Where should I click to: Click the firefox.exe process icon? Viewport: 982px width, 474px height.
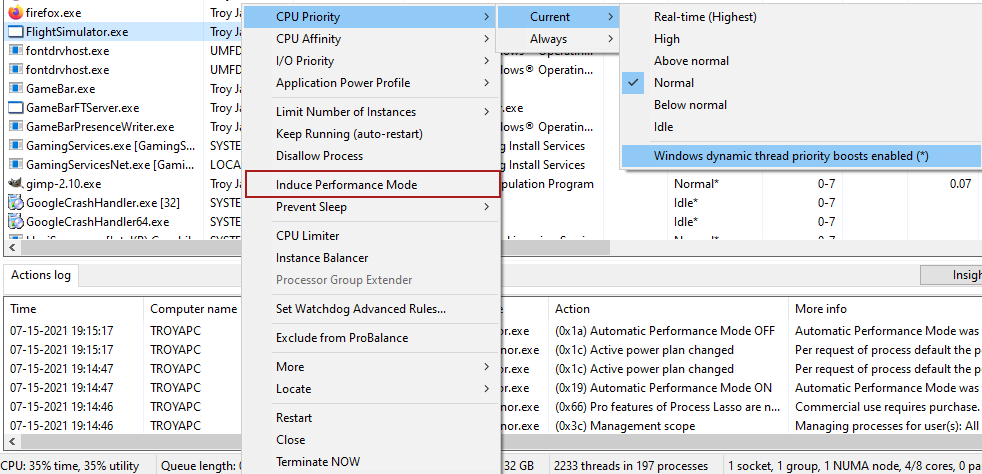coord(16,12)
